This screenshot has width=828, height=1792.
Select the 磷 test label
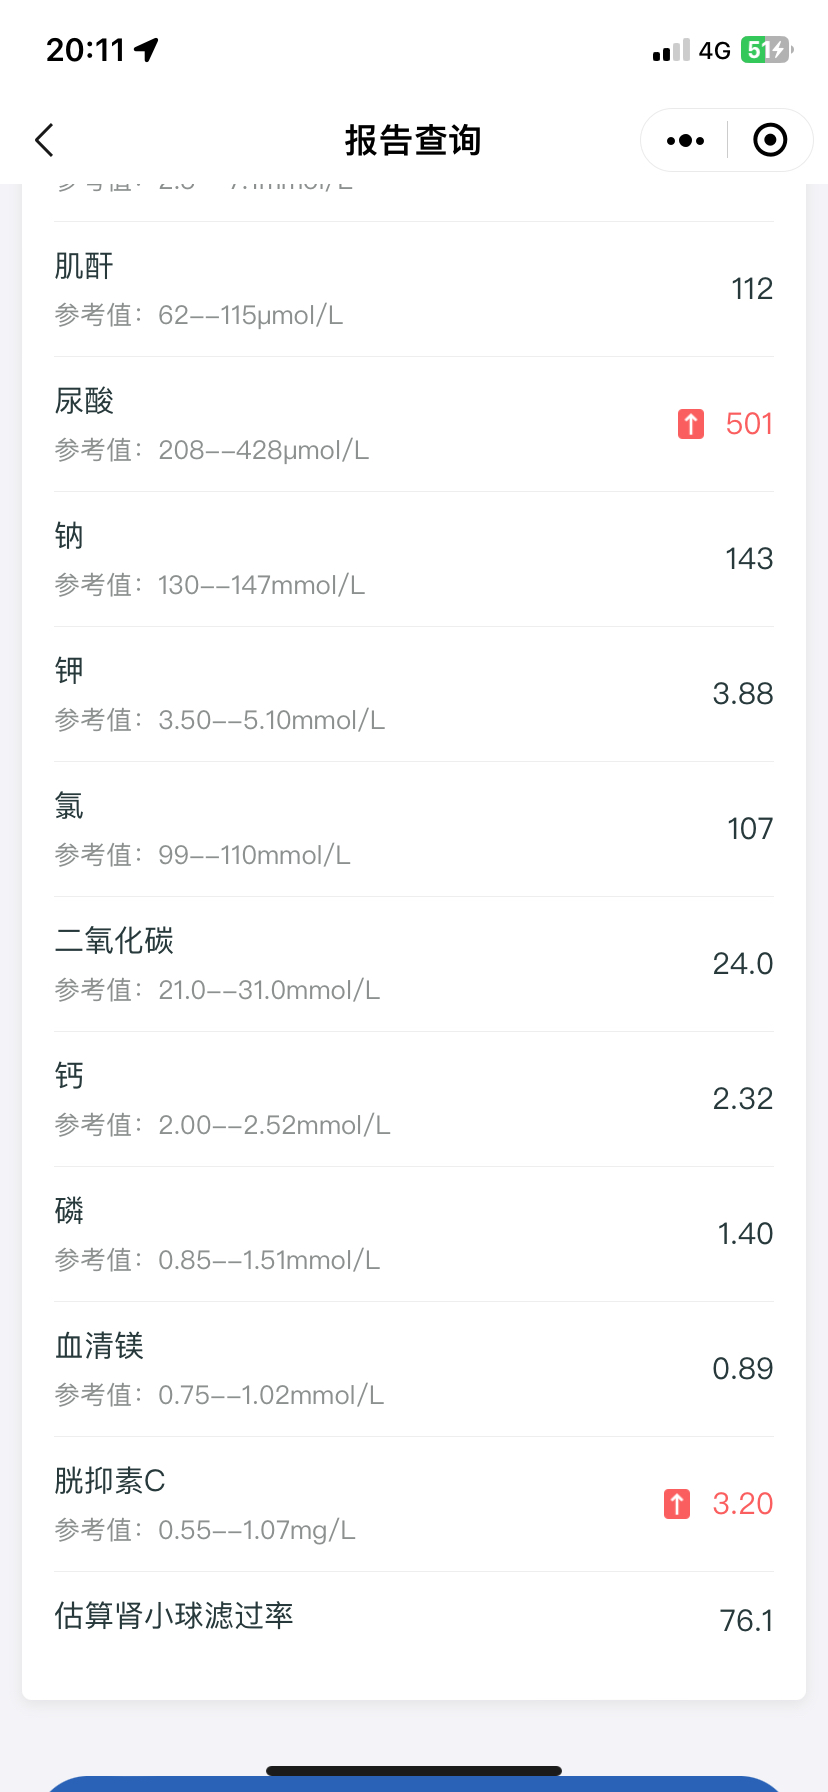[69, 1211]
